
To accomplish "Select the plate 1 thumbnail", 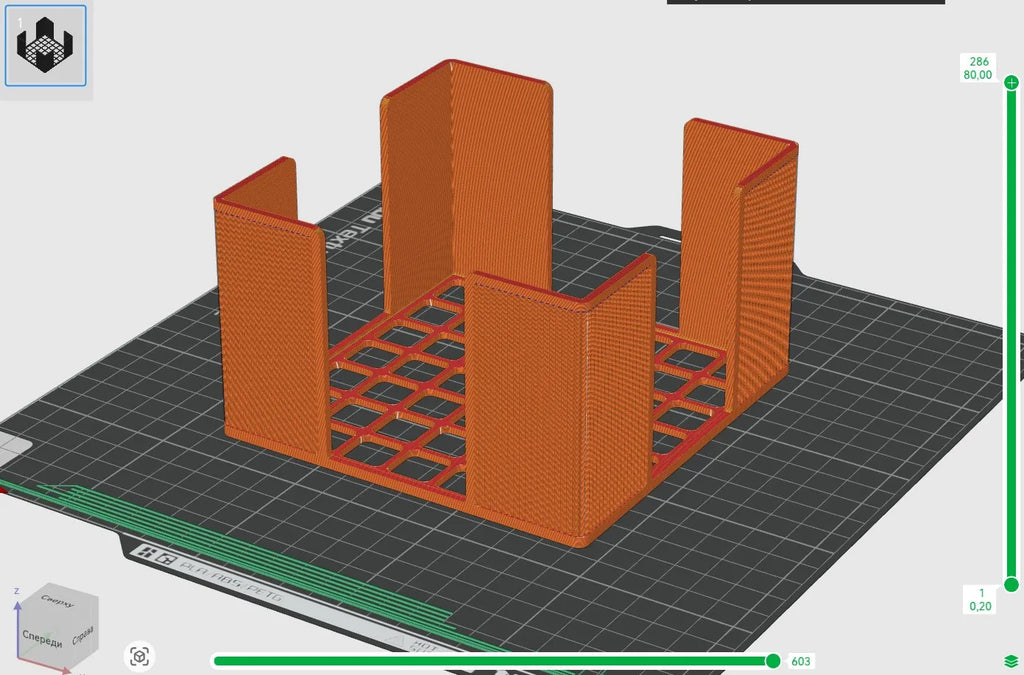I will (x=46, y=46).
